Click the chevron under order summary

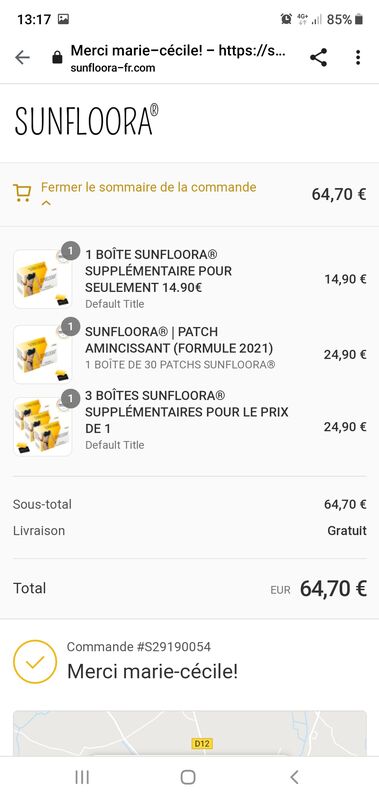[x=46, y=203]
